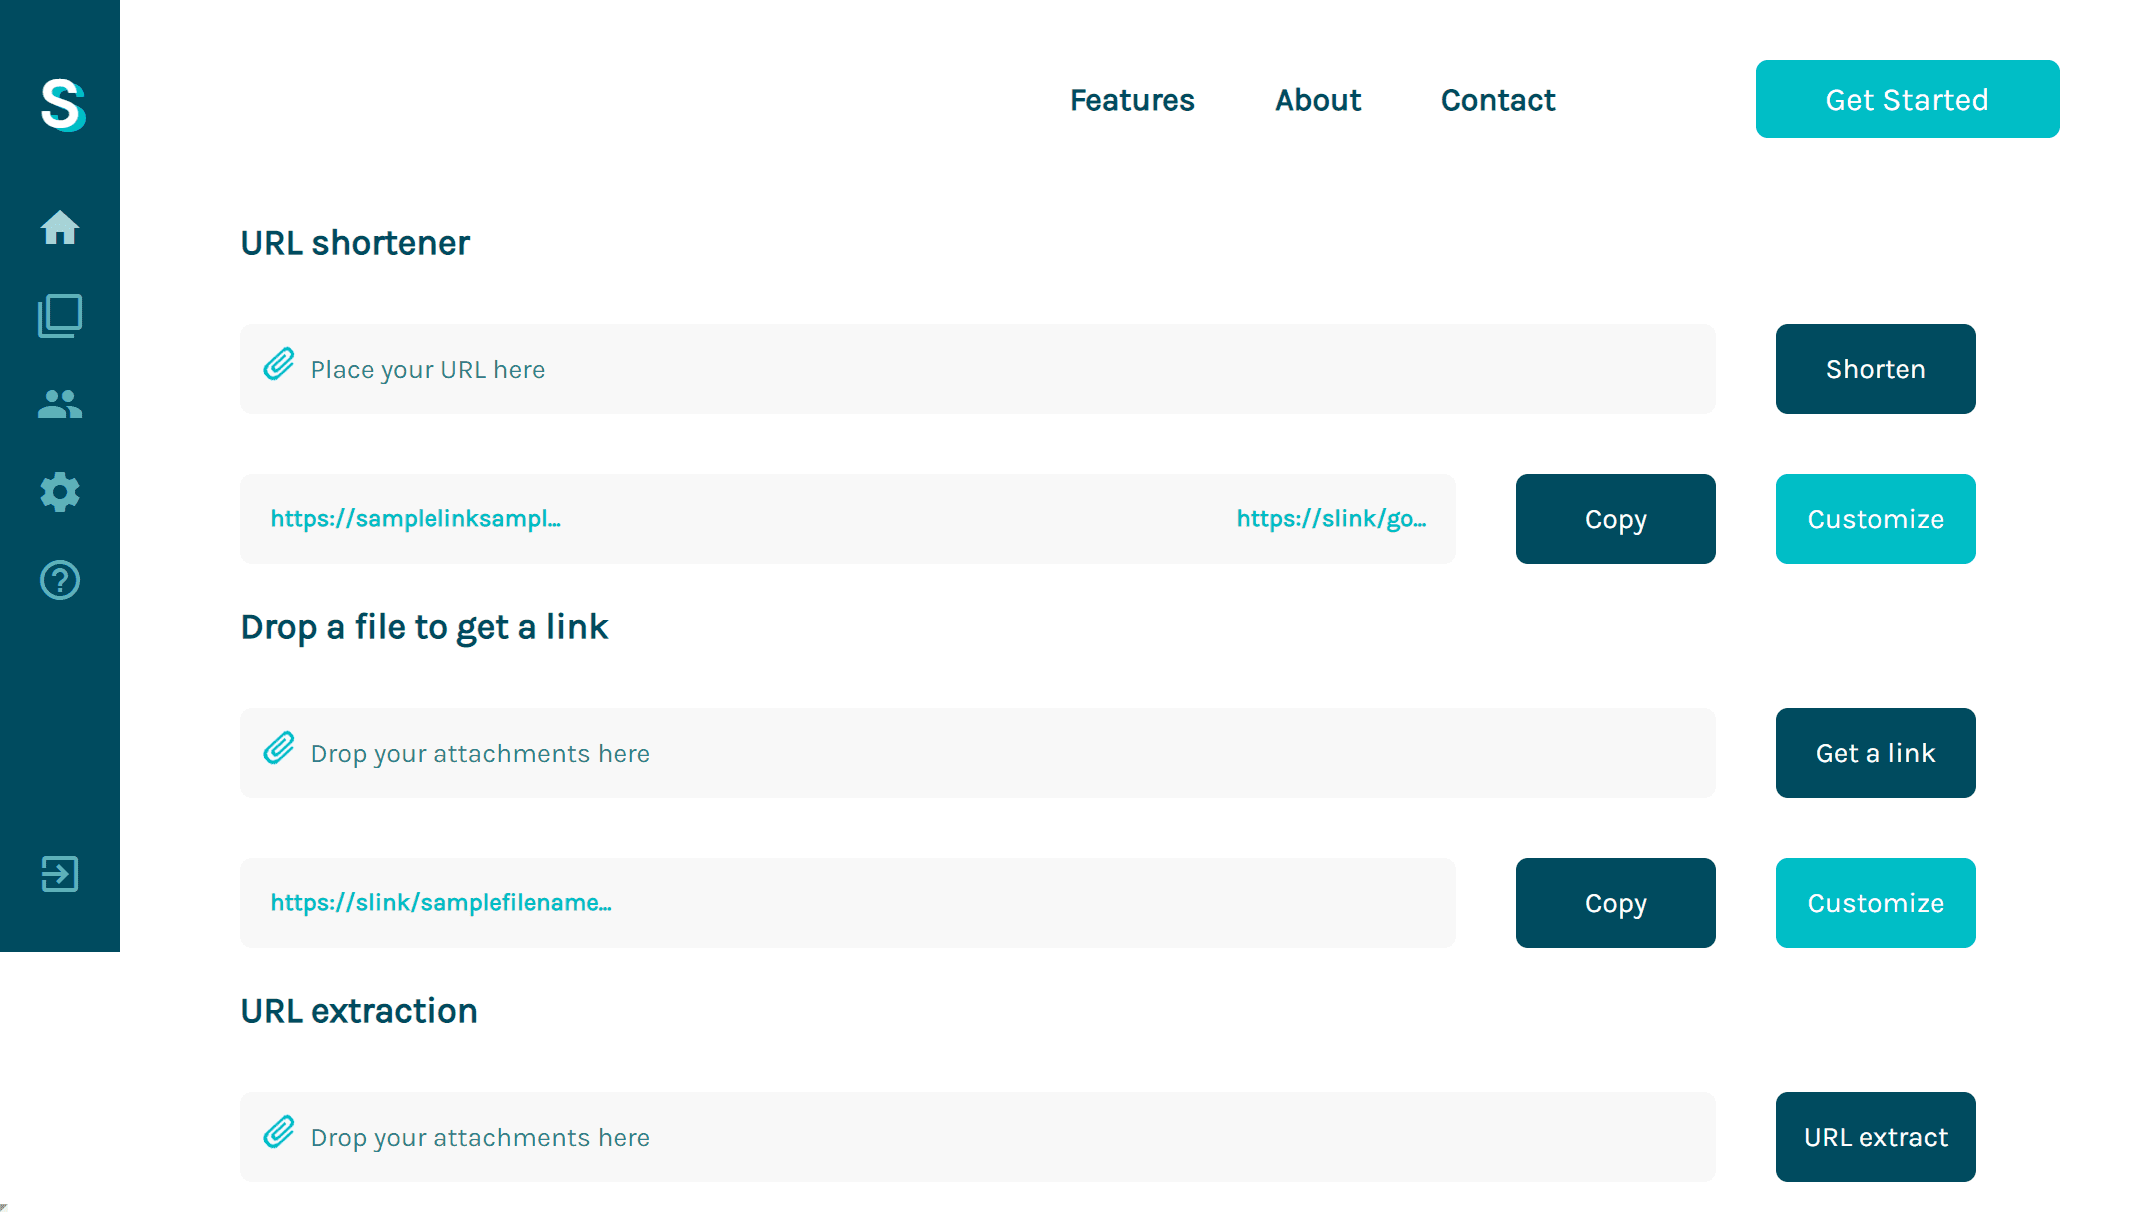The height and width of the screenshot is (1220, 2156).
Task: Customize the shortened URL link
Action: (1875, 519)
